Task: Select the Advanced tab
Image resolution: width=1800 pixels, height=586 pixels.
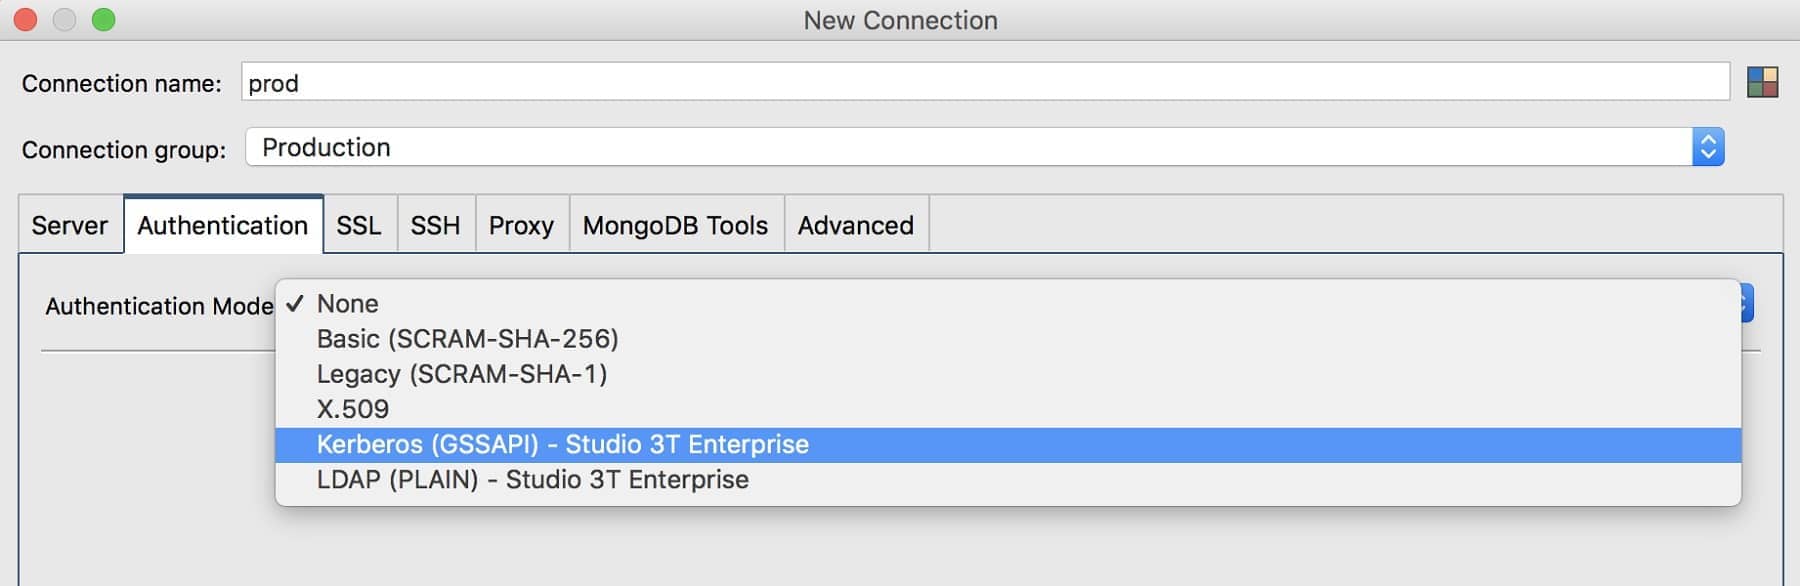Action: [x=855, y=225]
